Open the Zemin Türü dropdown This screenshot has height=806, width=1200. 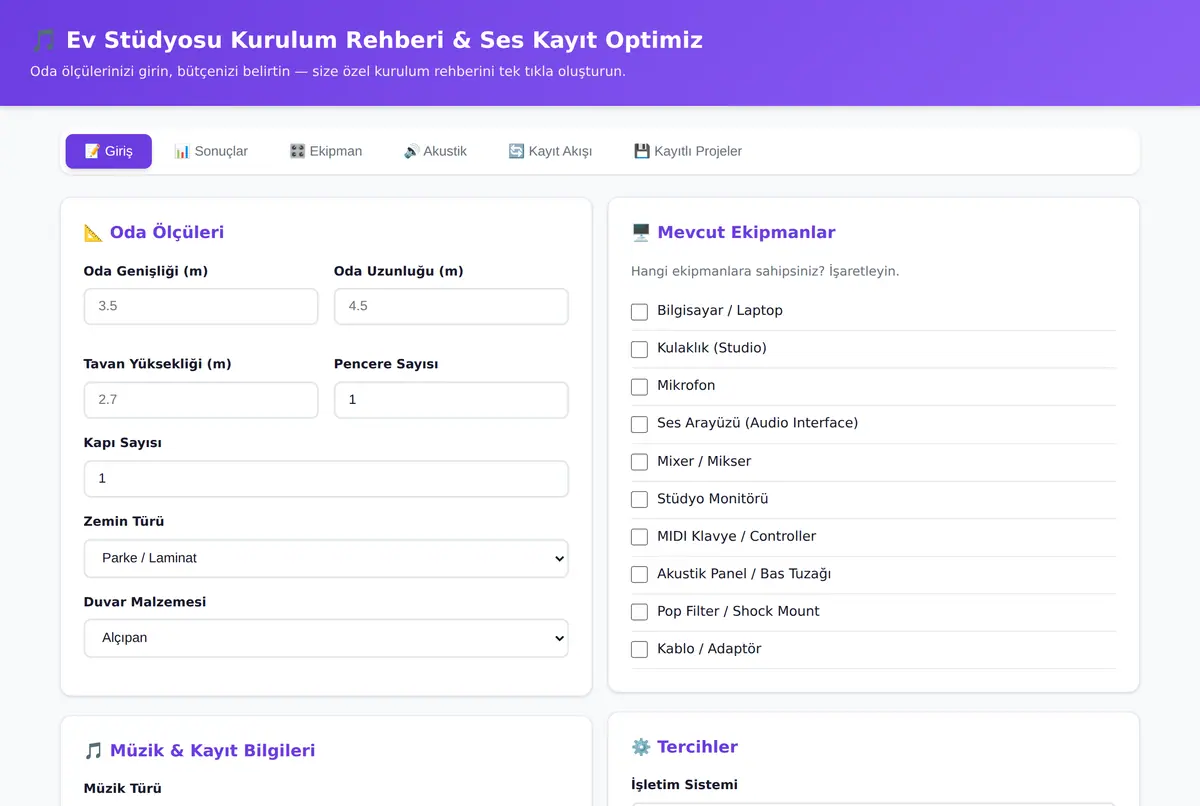tap(326, 558)
